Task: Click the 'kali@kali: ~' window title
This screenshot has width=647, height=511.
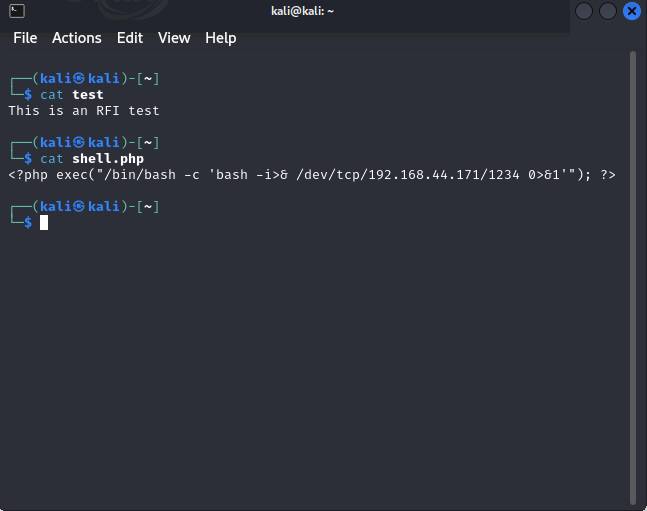Action: (x=302, y=11)
